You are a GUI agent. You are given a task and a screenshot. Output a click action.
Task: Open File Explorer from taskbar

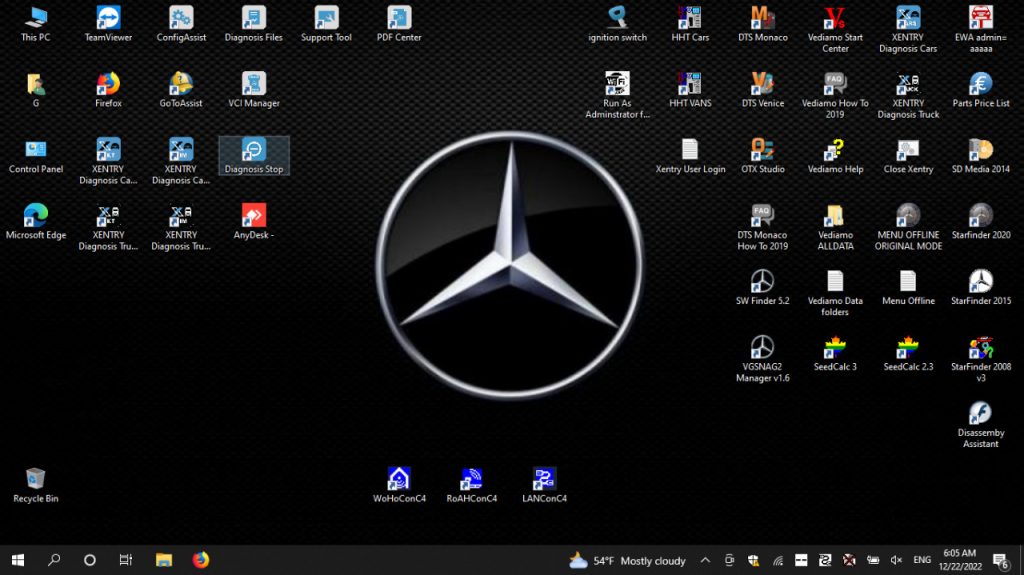coord(163,560)
